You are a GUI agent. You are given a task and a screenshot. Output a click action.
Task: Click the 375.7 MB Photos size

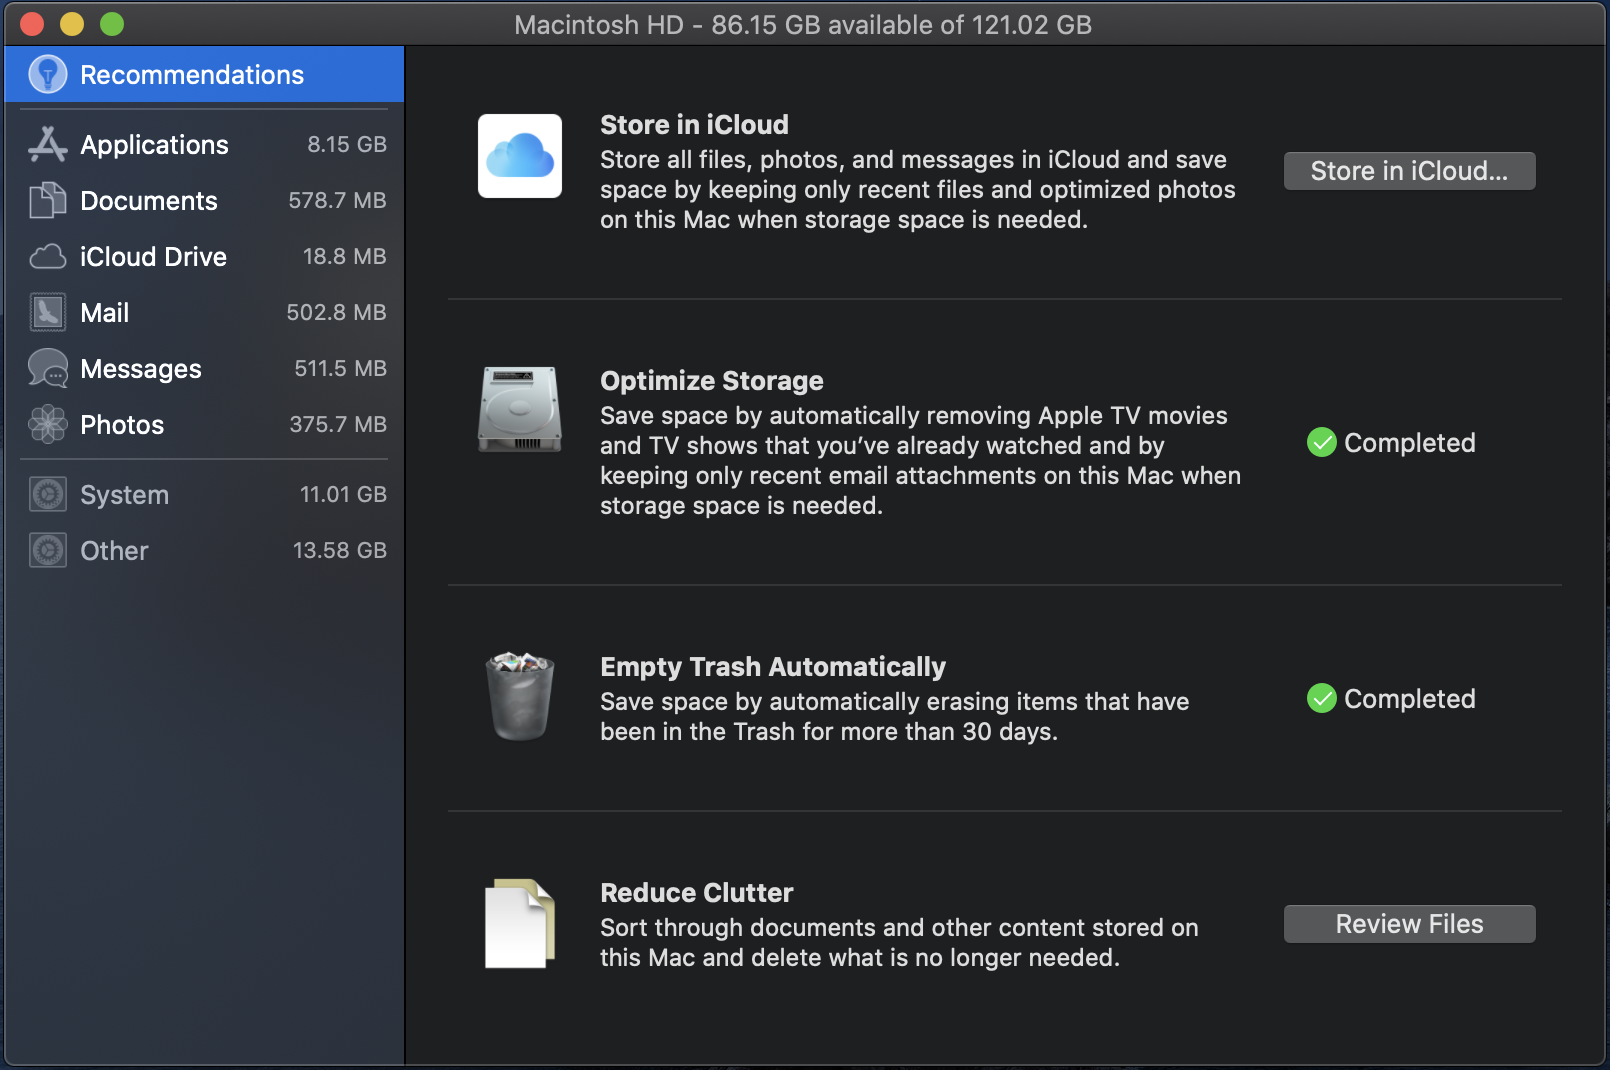tap(338, 424)
